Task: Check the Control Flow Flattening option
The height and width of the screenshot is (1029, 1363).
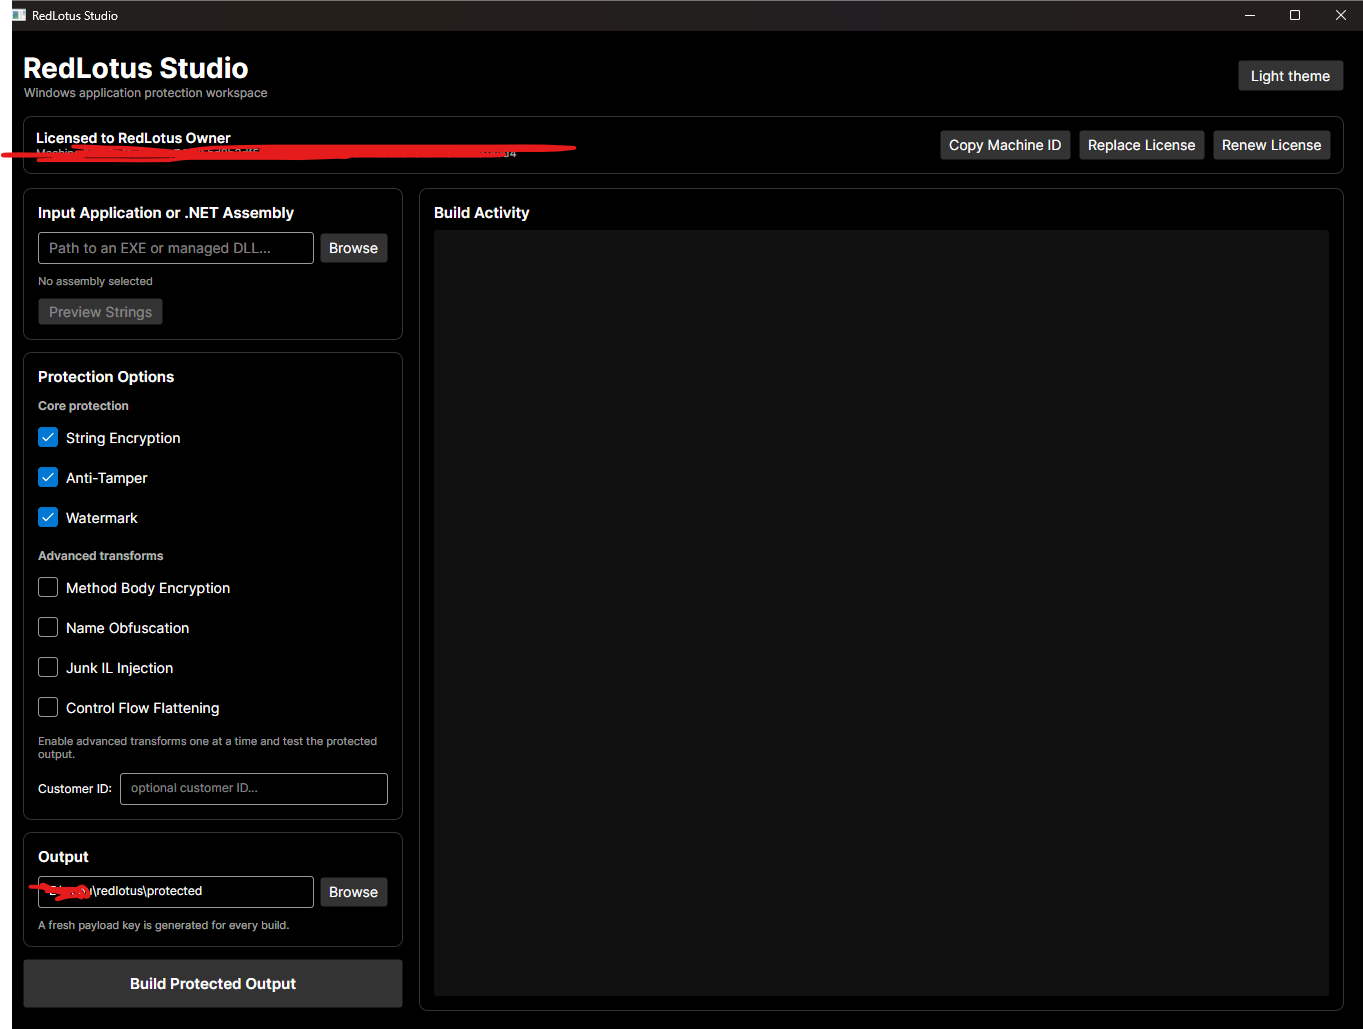Action: pos(48,707)
